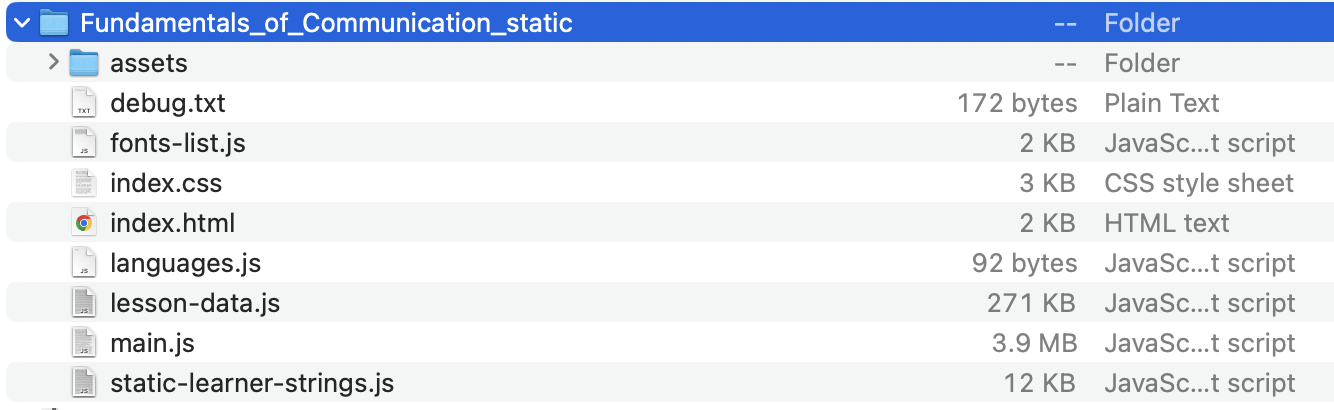Click the static-learner-strings.js file icon
1334x410 pixels.
point(84,383)
